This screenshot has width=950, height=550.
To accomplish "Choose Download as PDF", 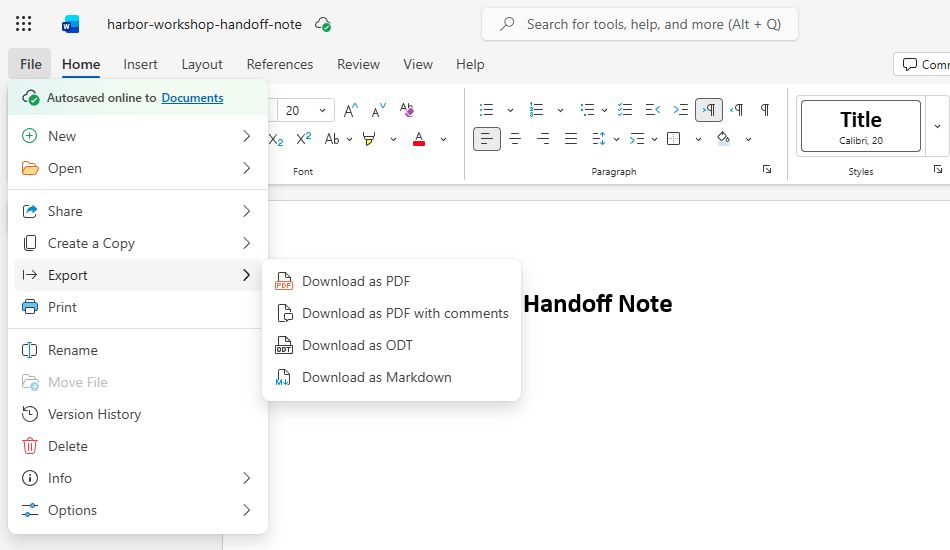I will 391,281.
